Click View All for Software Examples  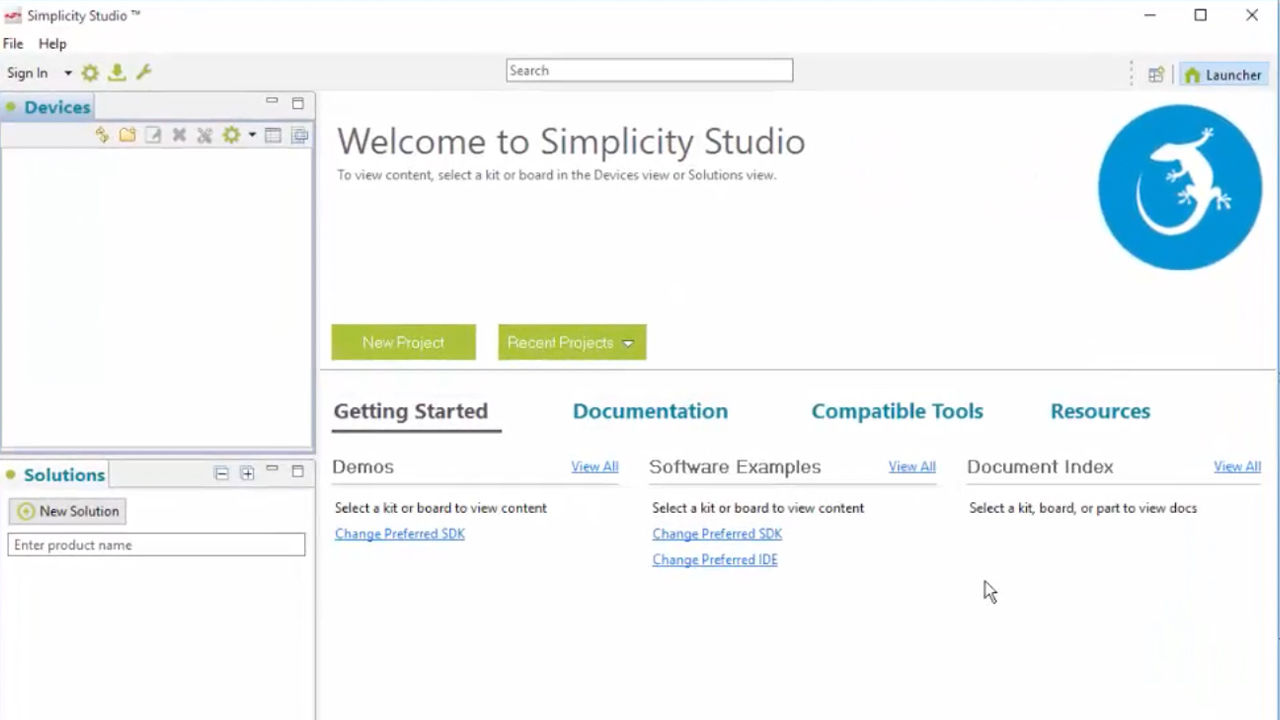tap(912, 467)
